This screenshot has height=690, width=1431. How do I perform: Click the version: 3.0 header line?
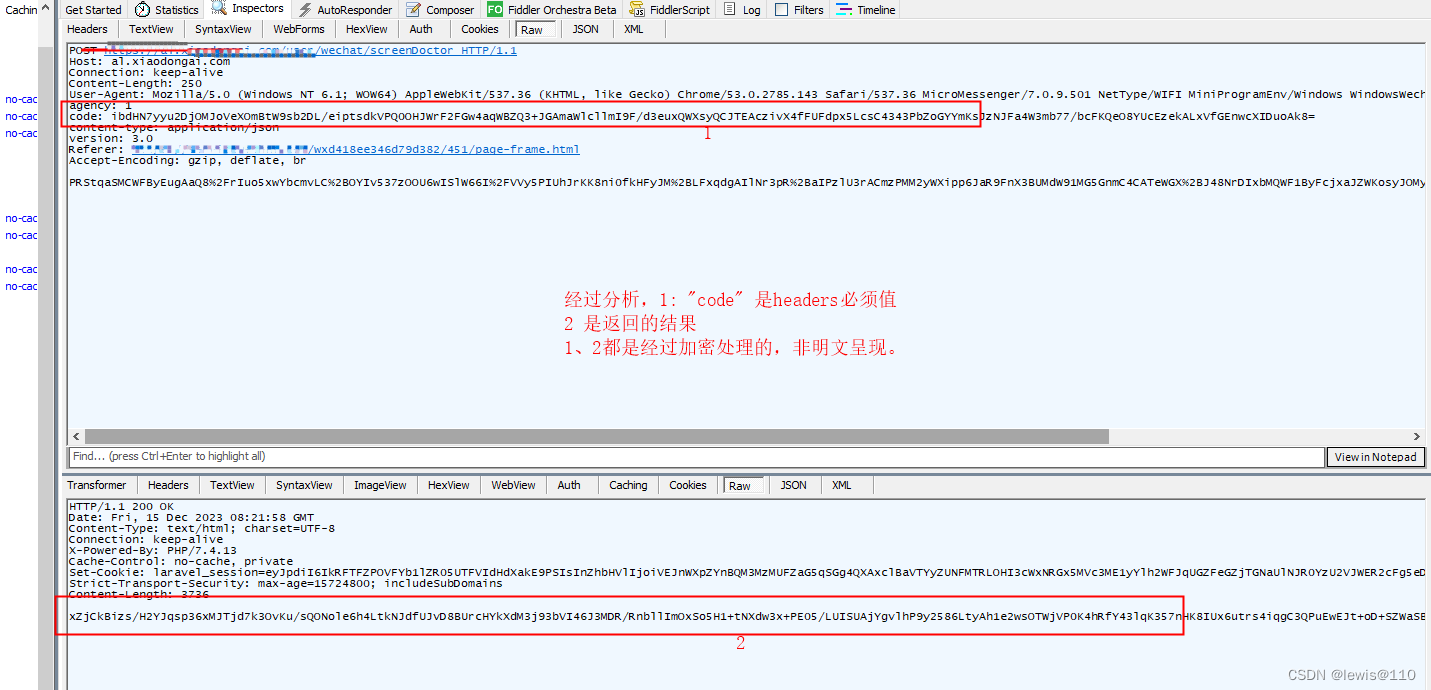click(x=110, y=138)
